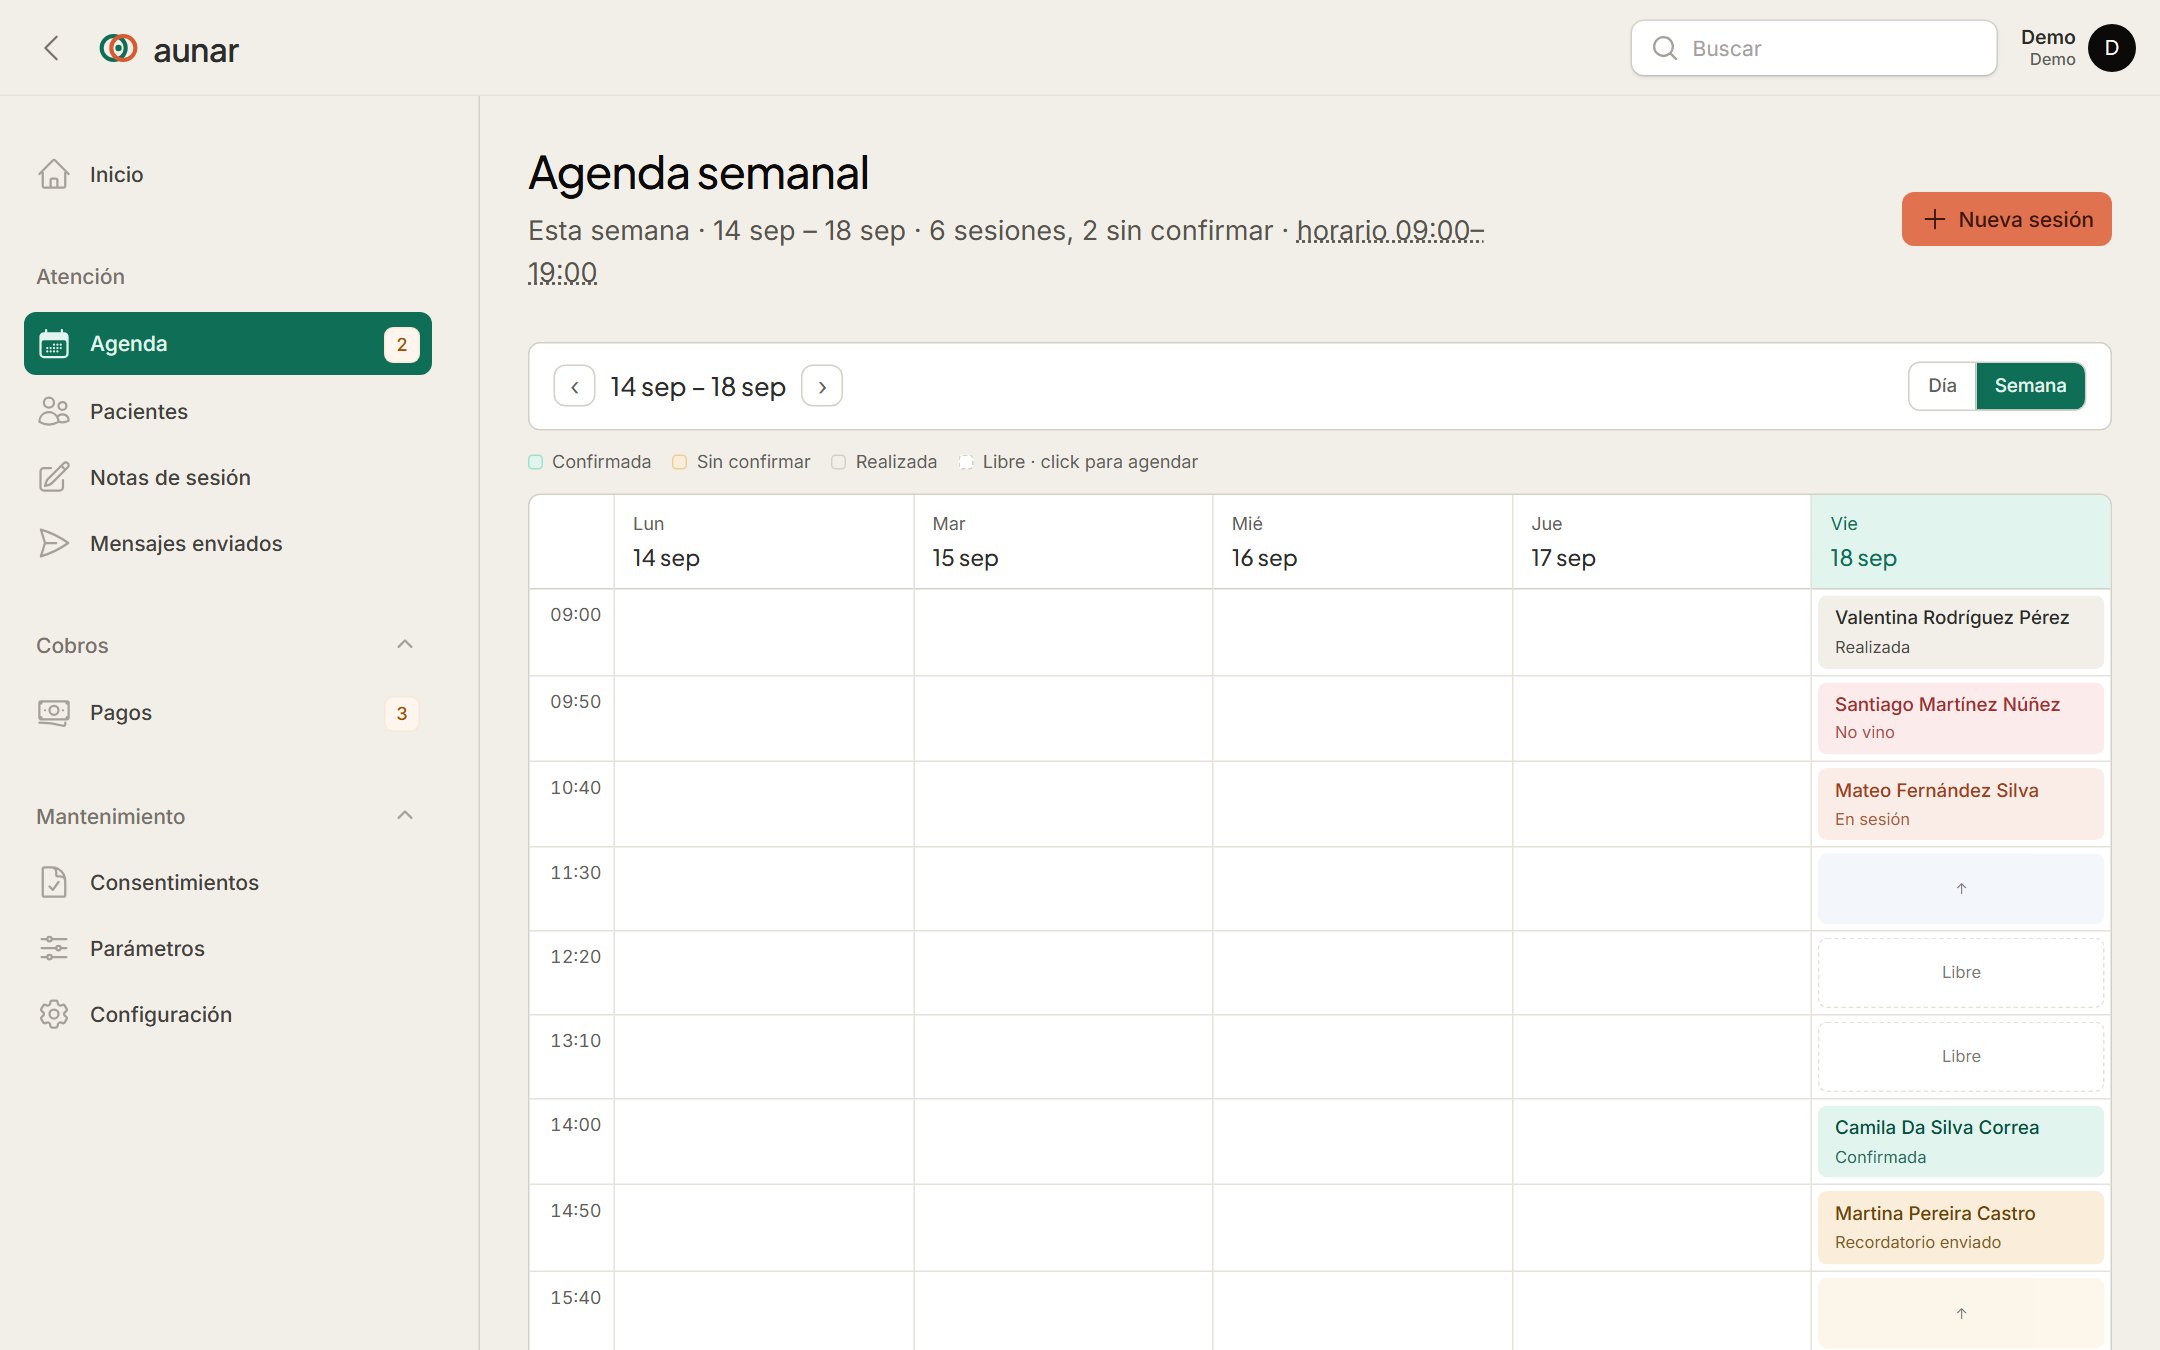Go to next week arrow
The image size is (2160, 1350).
[822, 386]
